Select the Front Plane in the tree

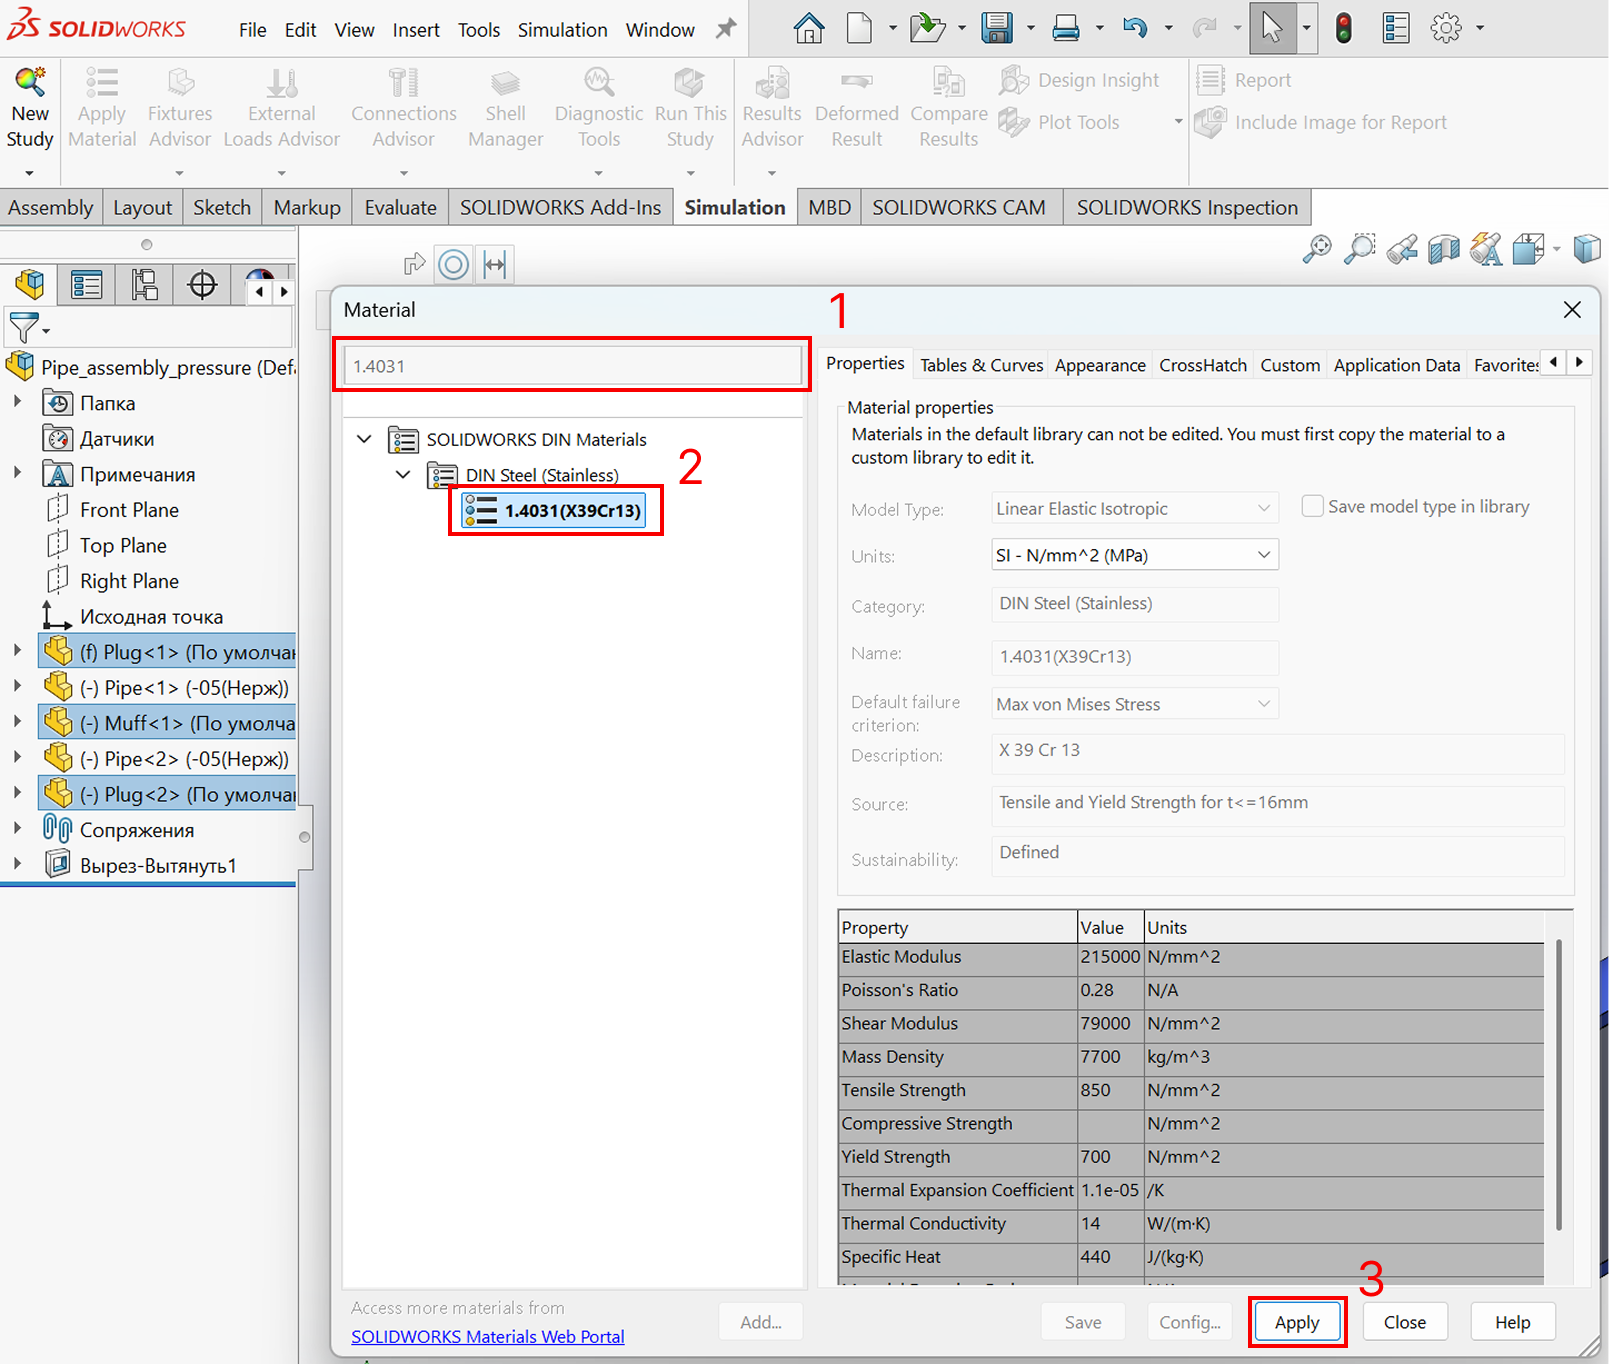pyautogui.click(x=112, y=510)
